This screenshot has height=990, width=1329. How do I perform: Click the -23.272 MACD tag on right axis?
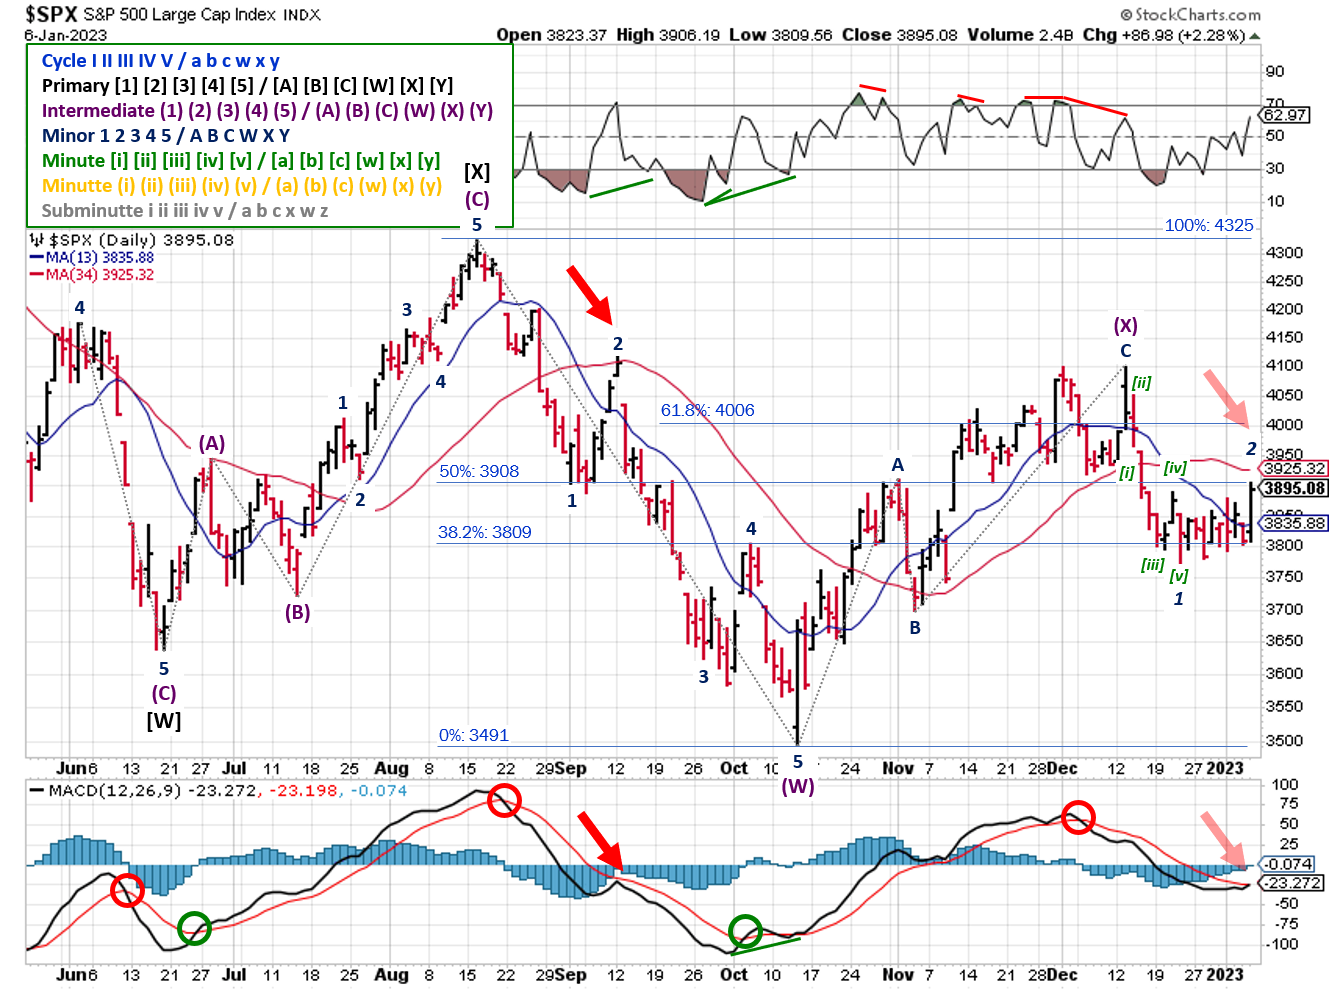(1292, 883)
